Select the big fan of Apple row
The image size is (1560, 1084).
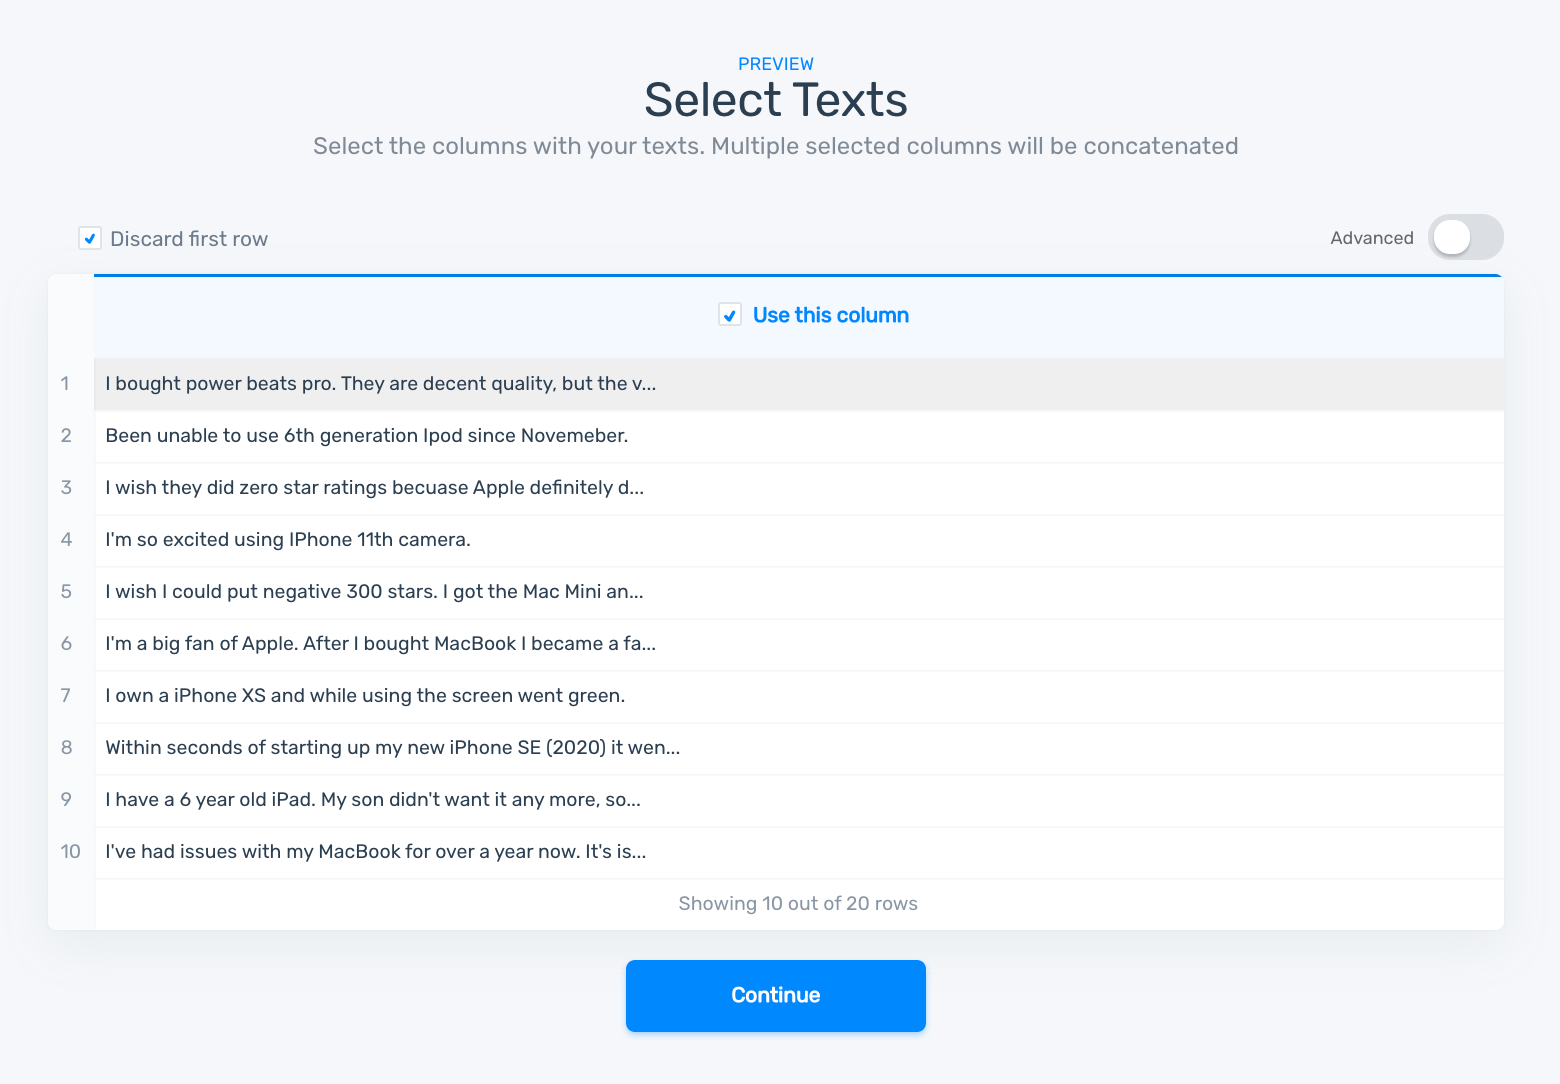381,644
